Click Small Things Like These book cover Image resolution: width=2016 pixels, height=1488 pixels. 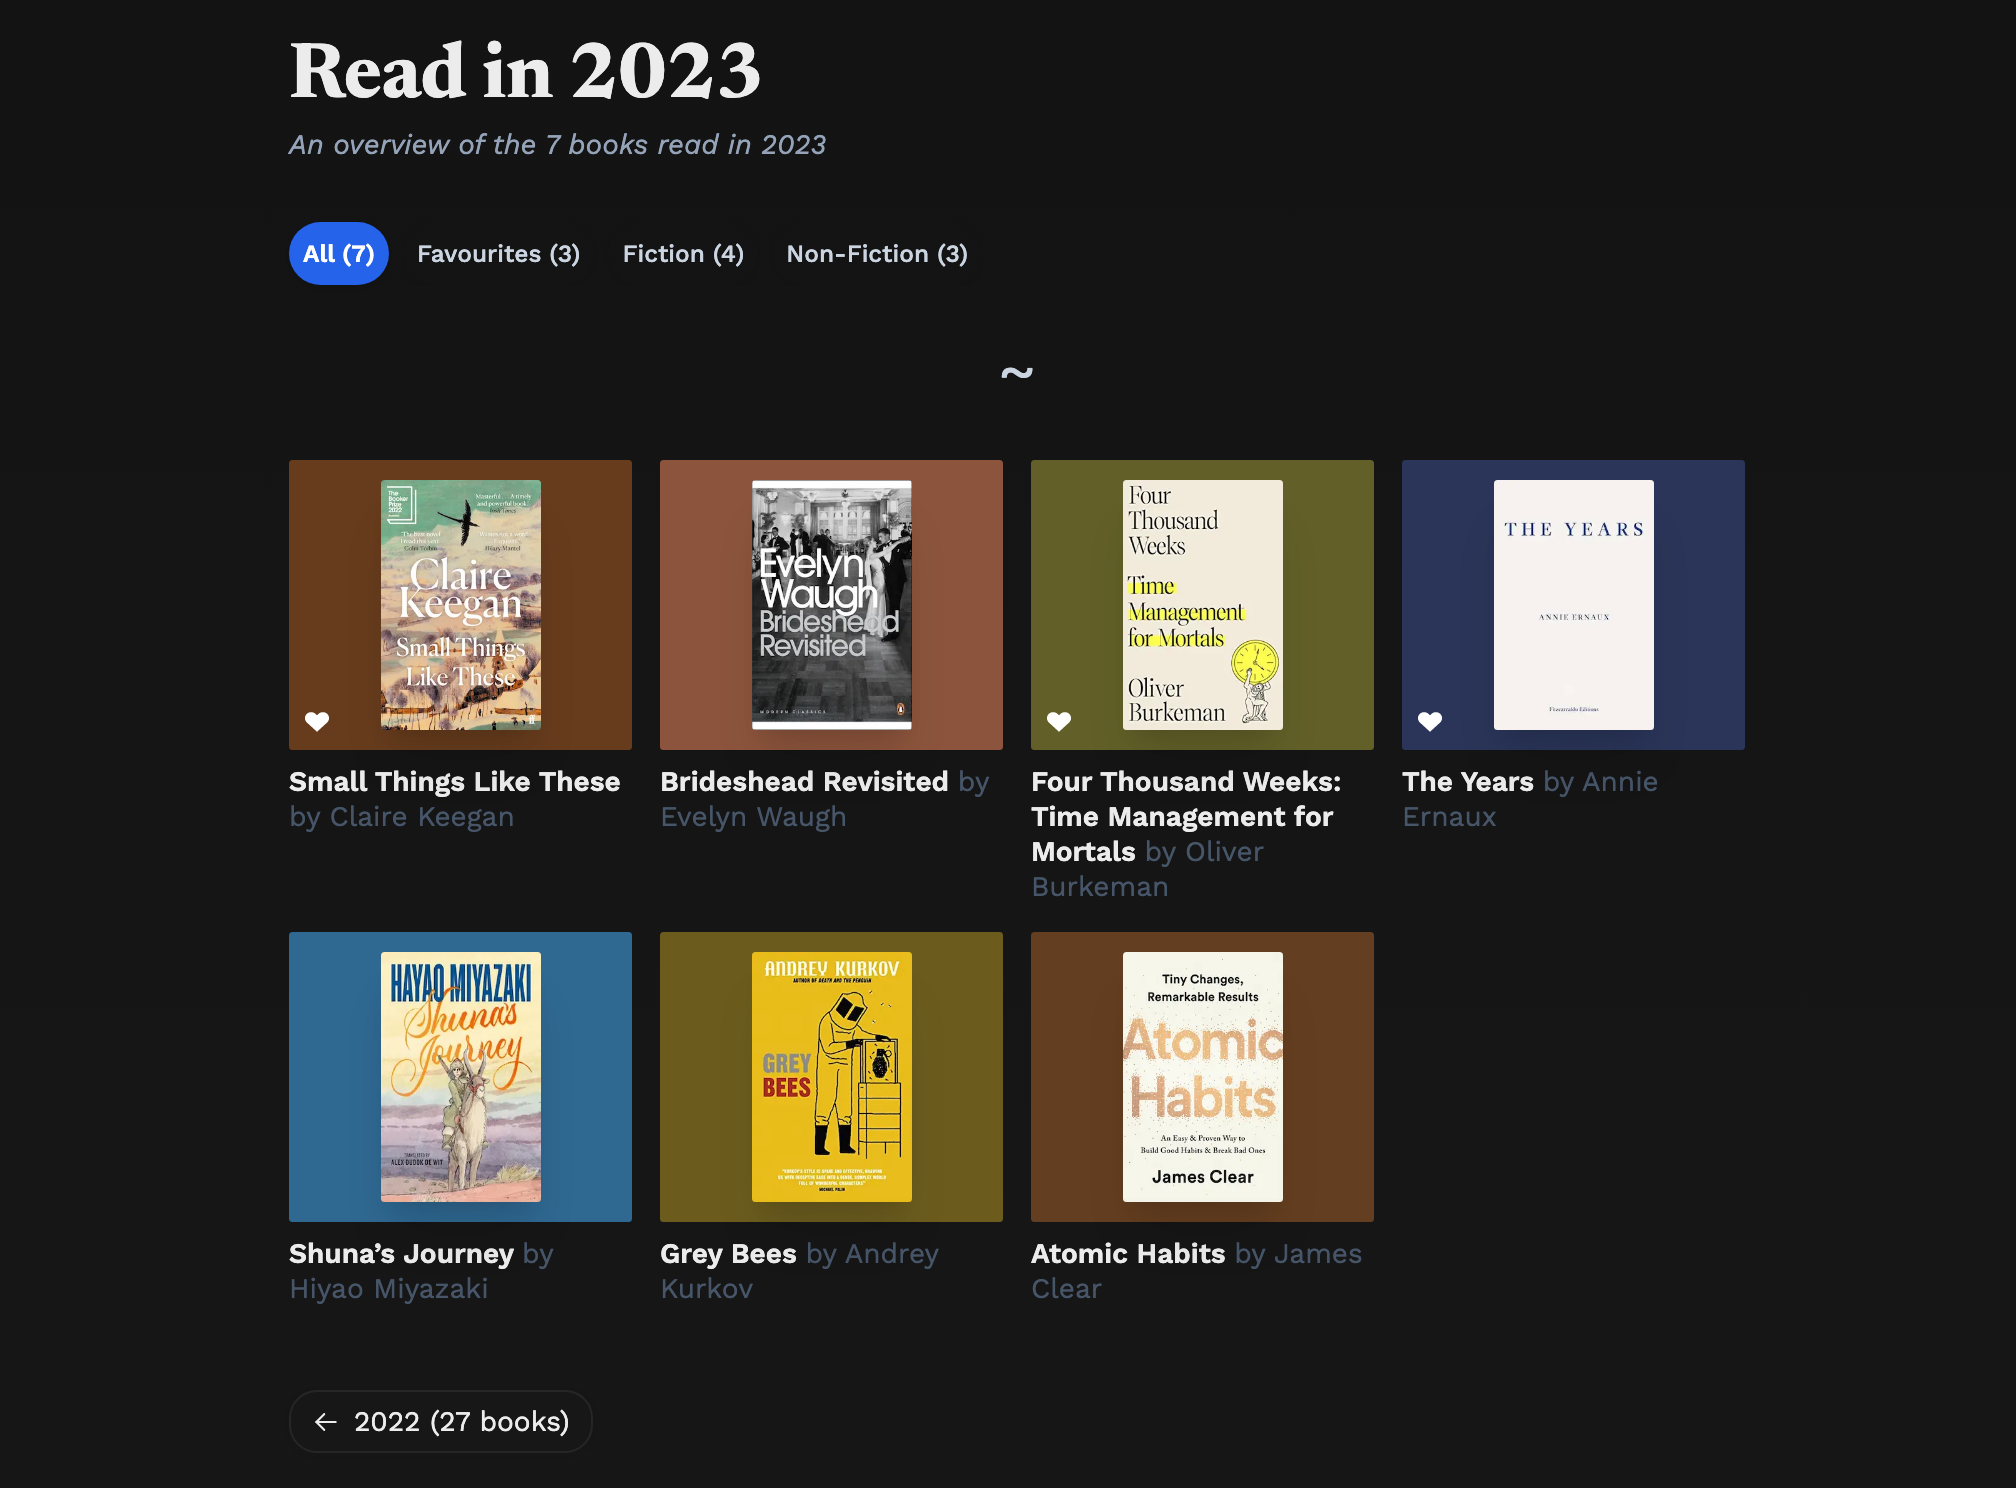click(x=461, y=605)
